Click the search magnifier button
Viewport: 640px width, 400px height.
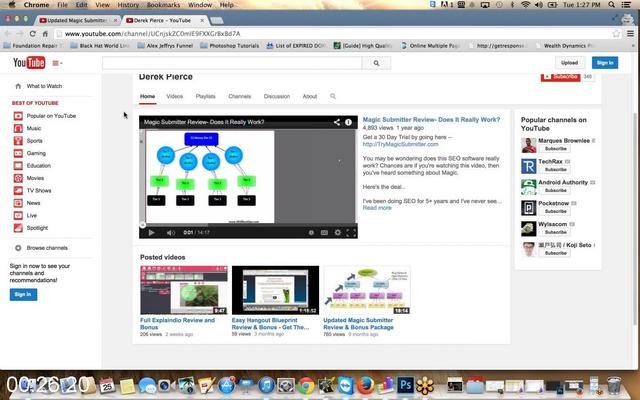(376, 63)
